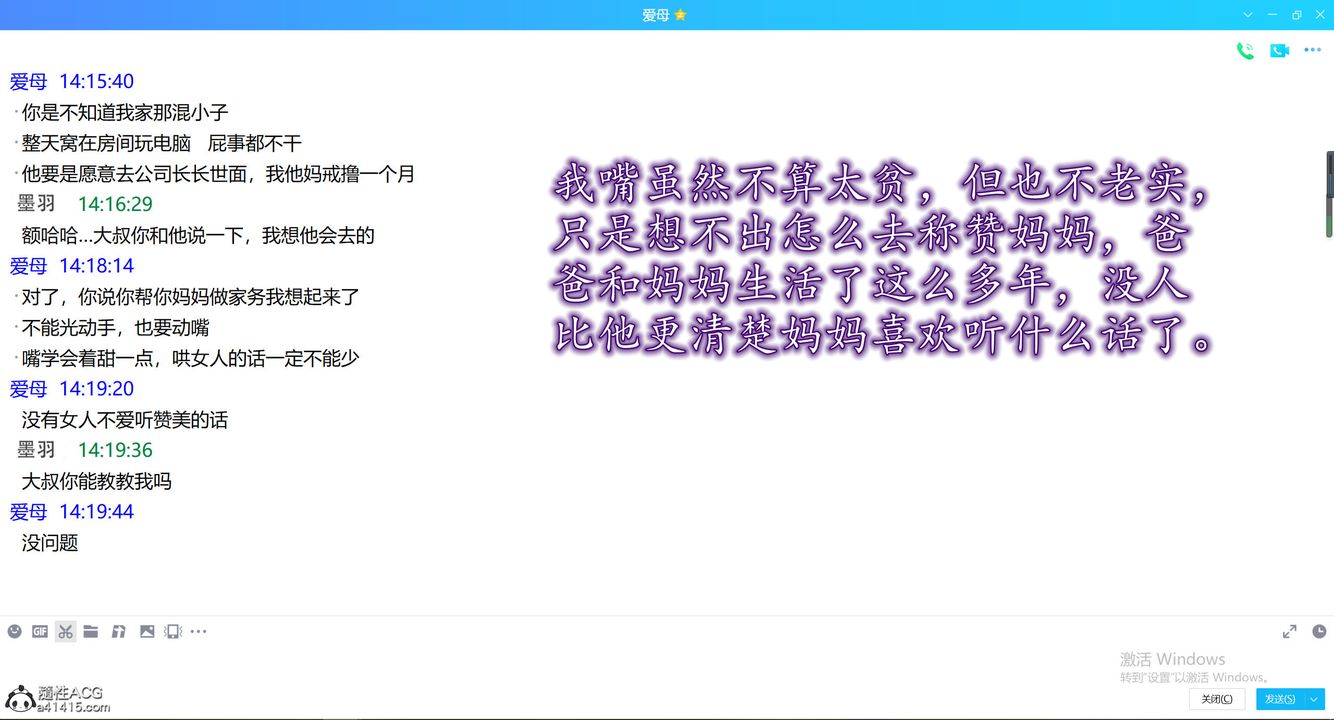This screenshot has height=720, width=1334.
Task: Click the folder icon to send file
Action: pyautogui.click(x=91, y=631)
